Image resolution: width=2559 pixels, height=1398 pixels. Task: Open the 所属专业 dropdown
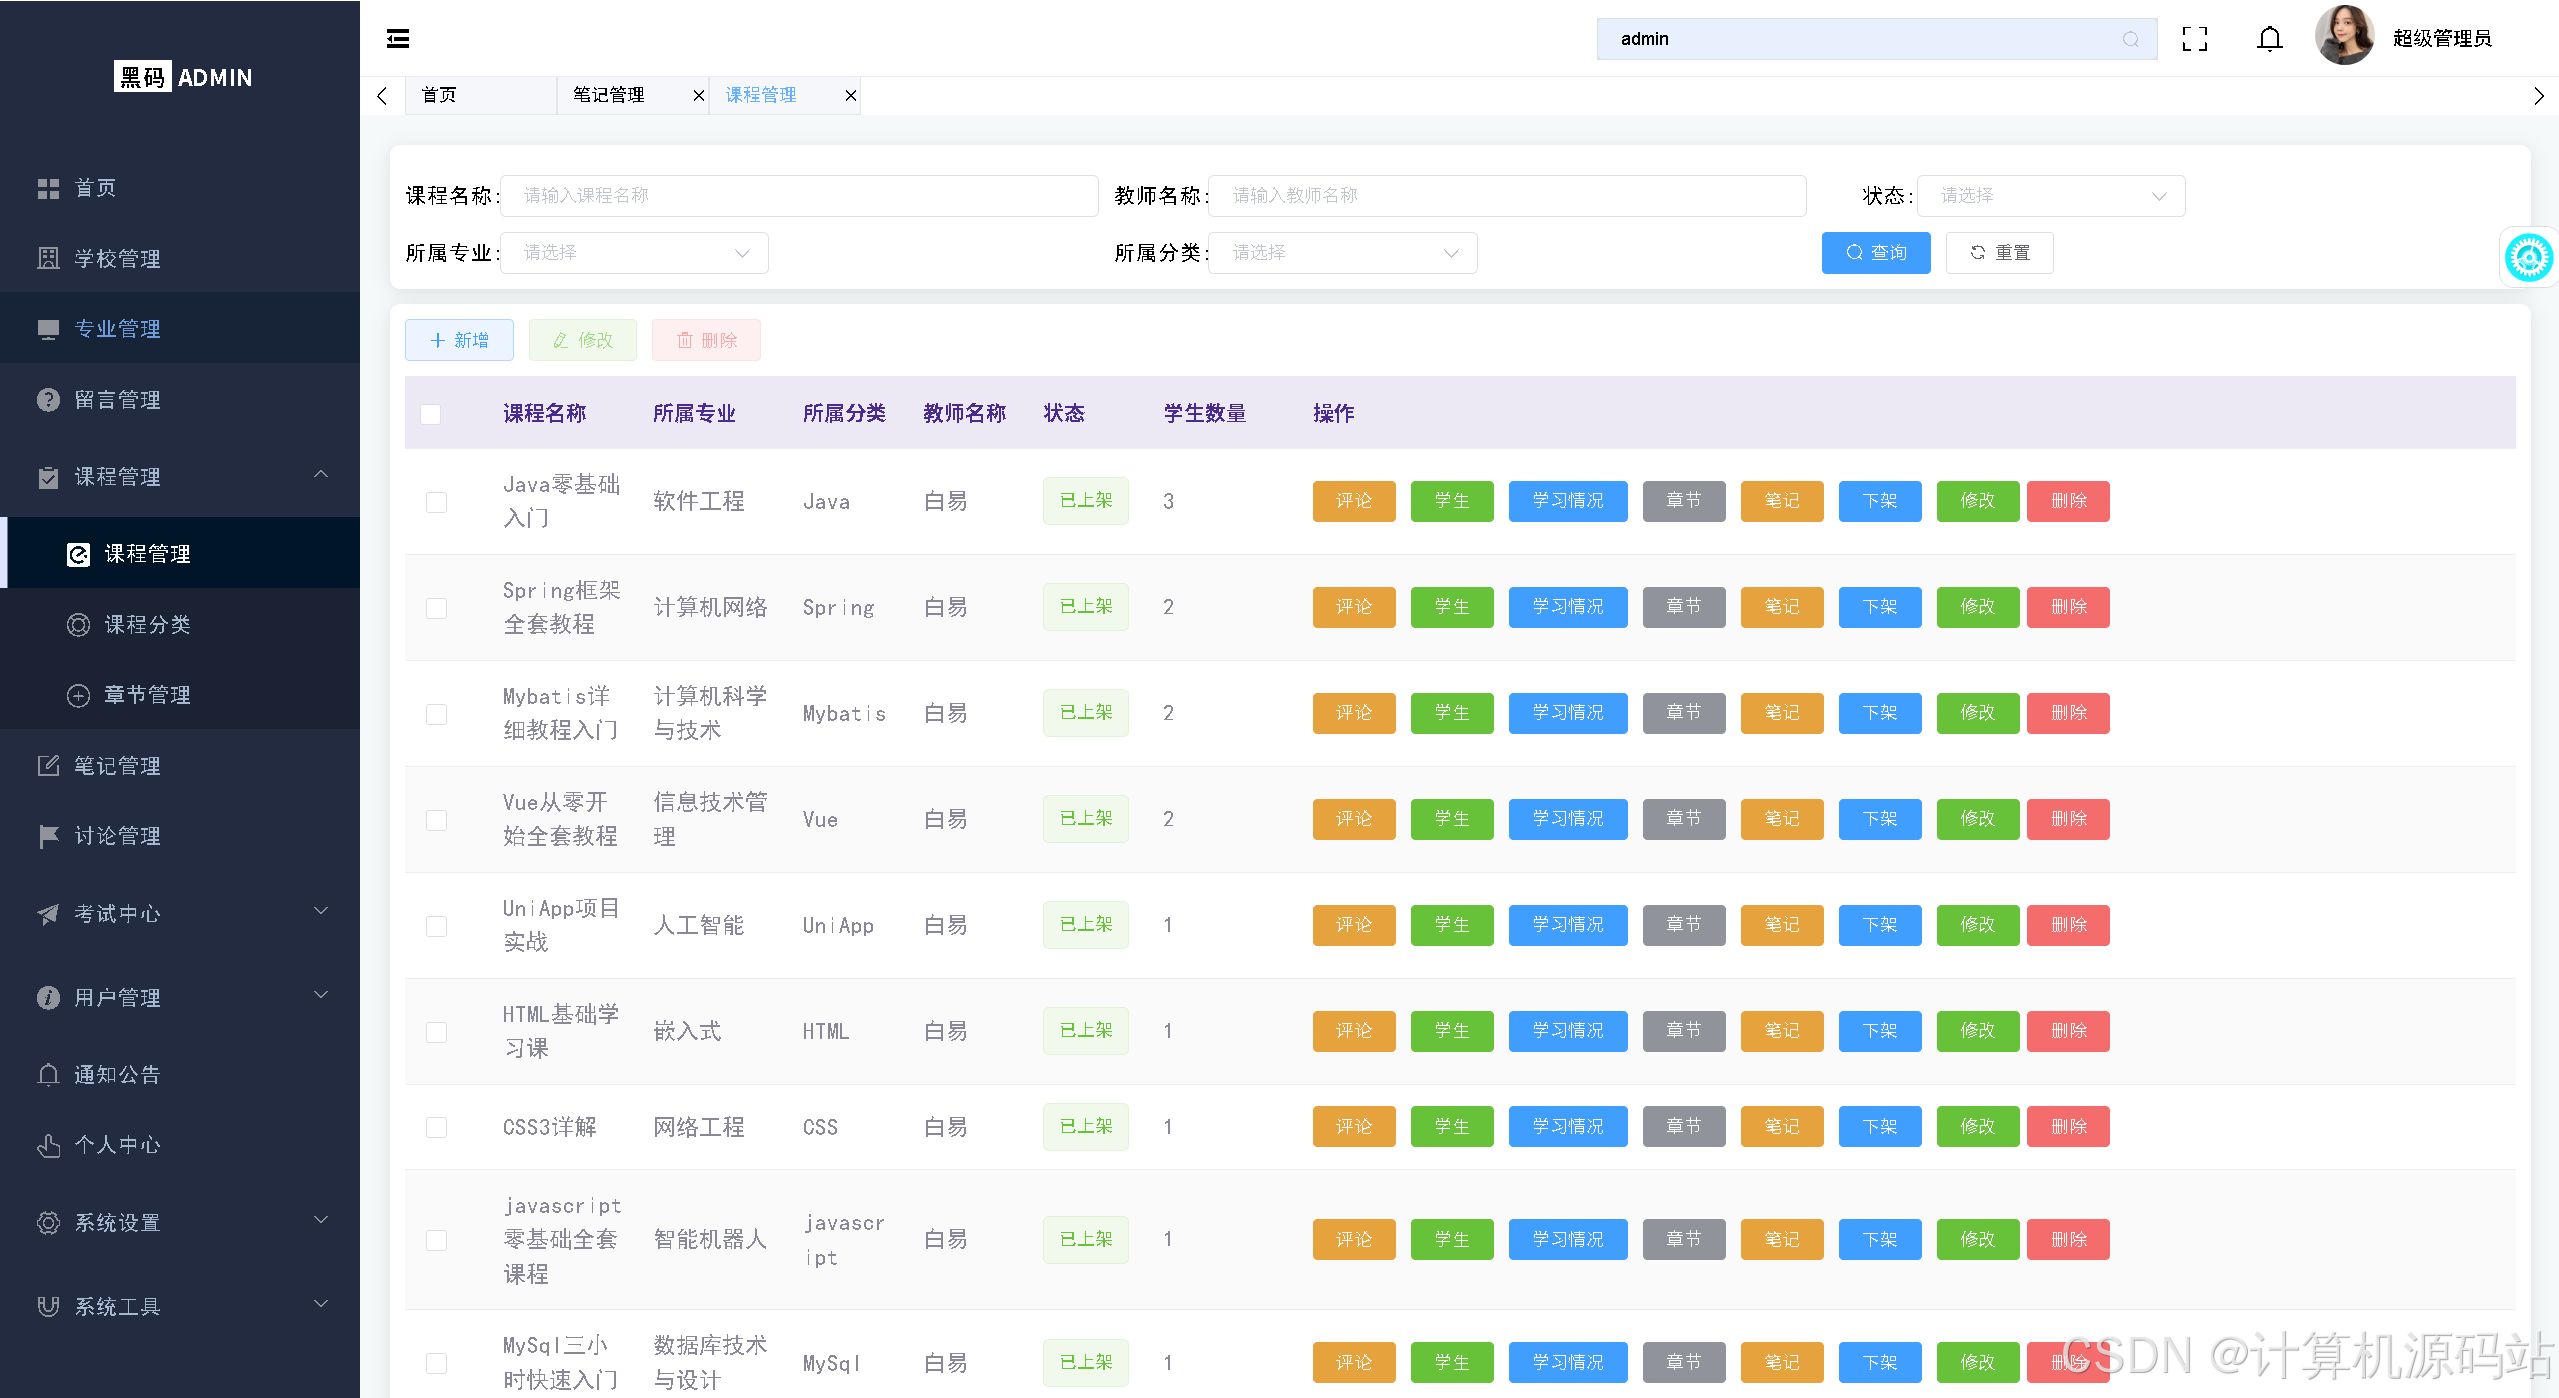point(634,253)
